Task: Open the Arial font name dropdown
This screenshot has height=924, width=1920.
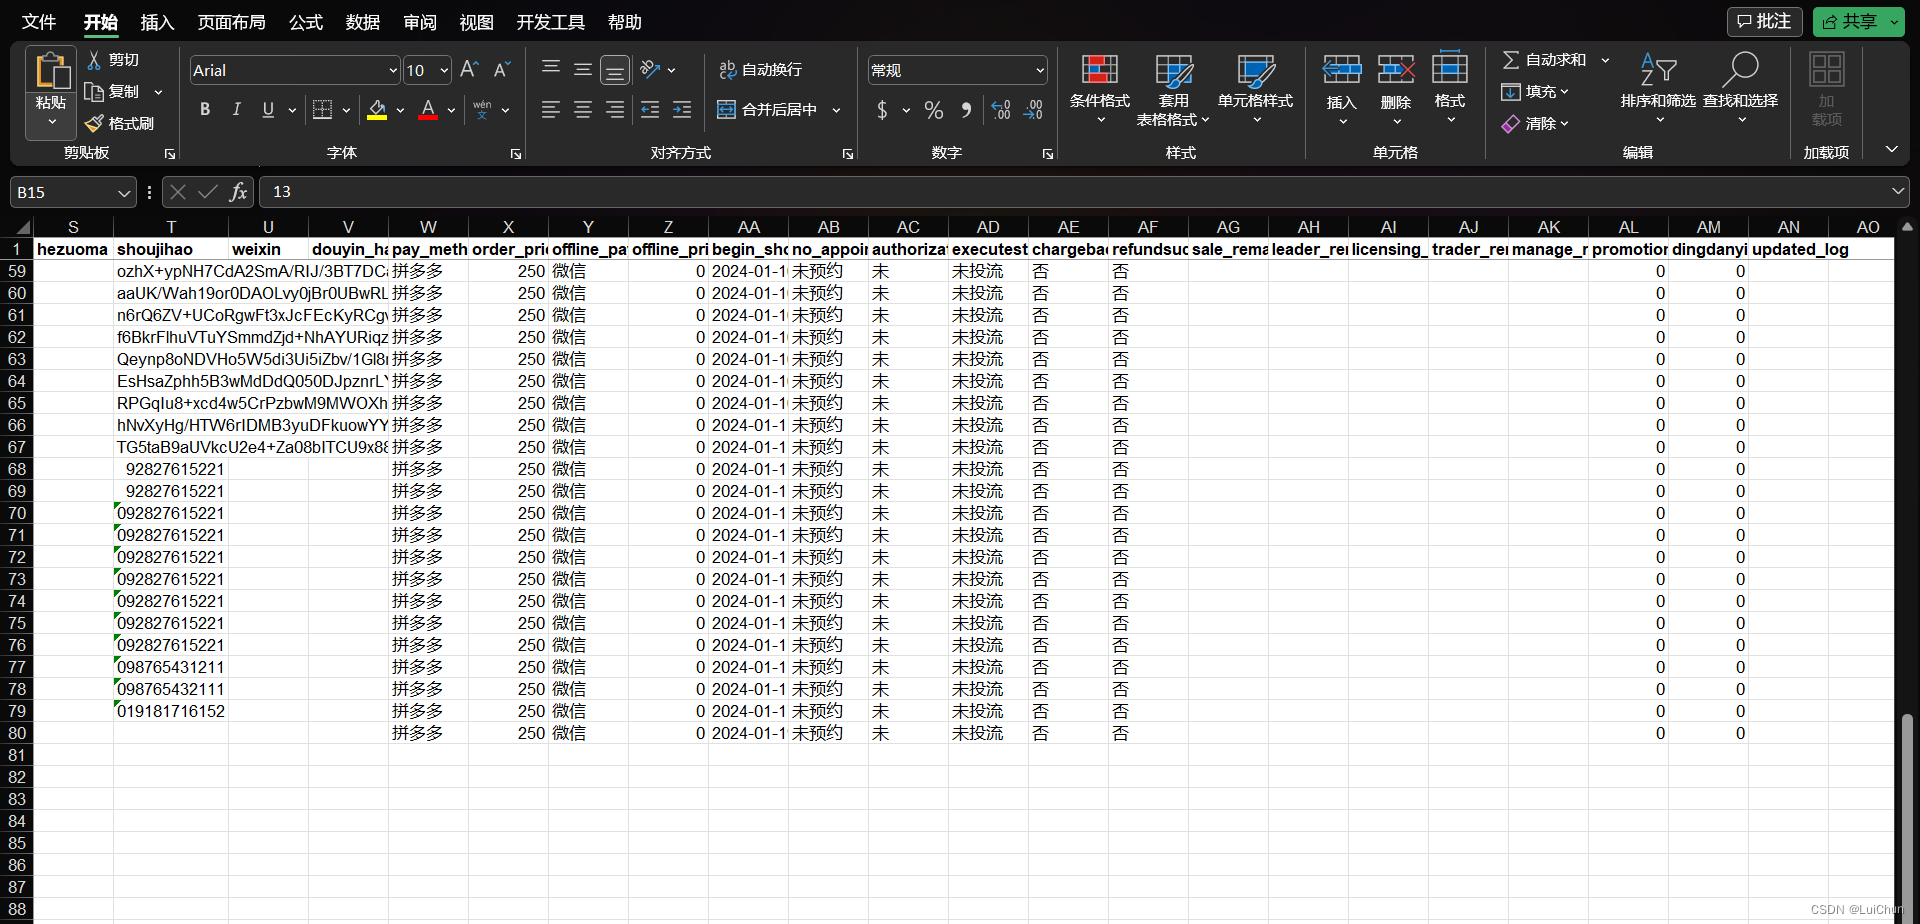Action: click(393, 70)
